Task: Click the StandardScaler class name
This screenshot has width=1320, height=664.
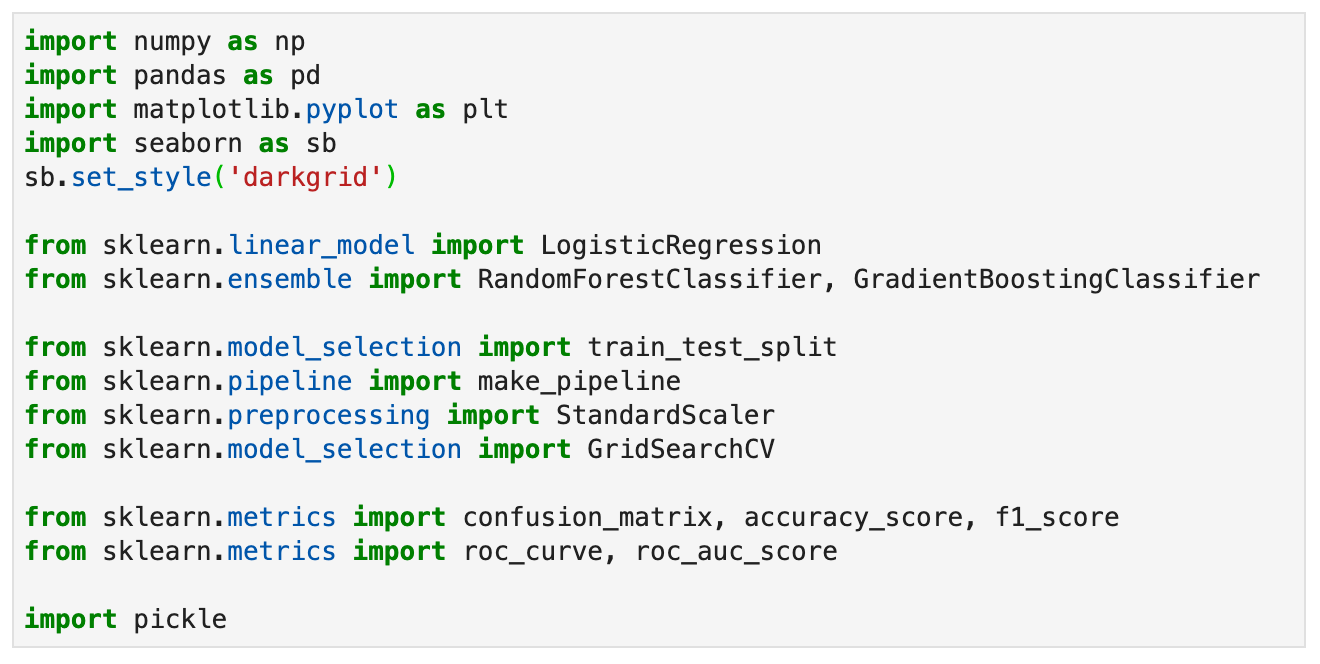Action: [665, 415]
